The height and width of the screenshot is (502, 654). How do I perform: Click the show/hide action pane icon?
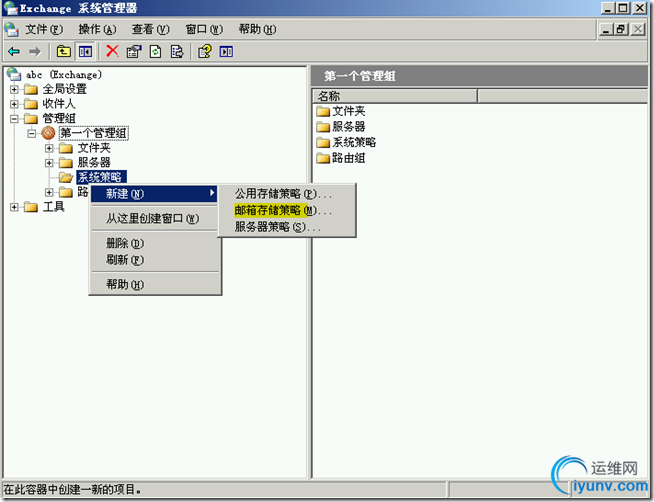(x=226, y=52)
